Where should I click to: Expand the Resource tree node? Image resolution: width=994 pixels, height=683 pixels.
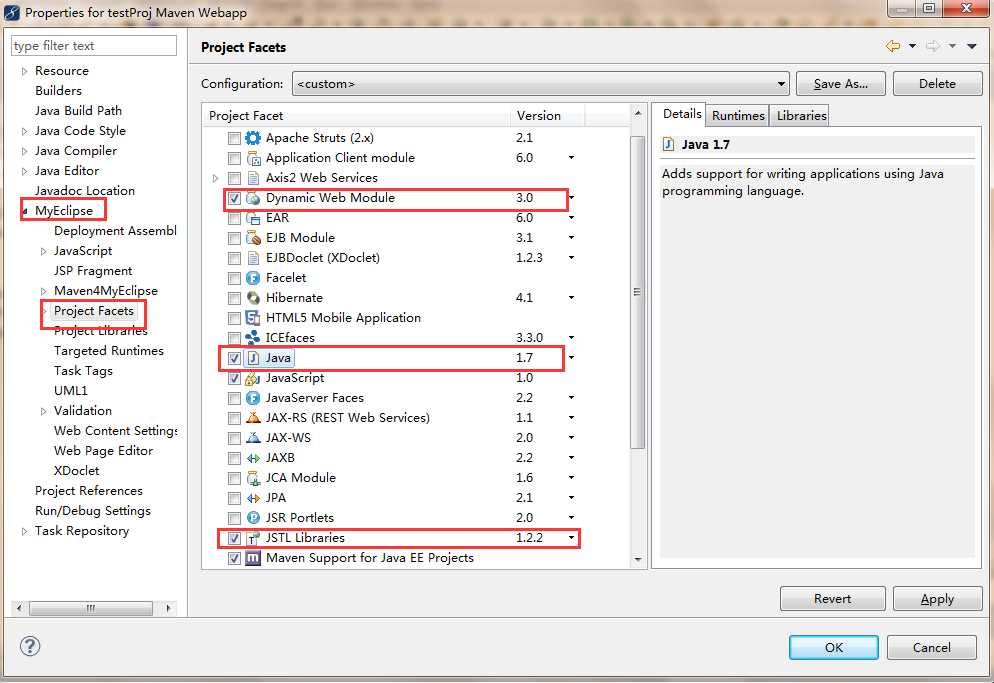click(25, 71)
